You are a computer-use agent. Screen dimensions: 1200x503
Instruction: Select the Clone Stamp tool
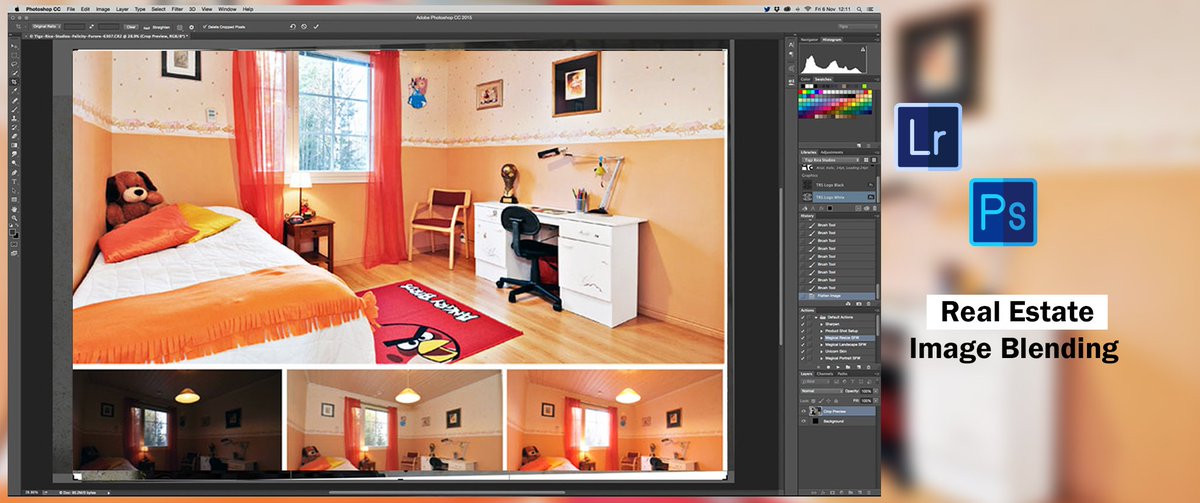15,117
